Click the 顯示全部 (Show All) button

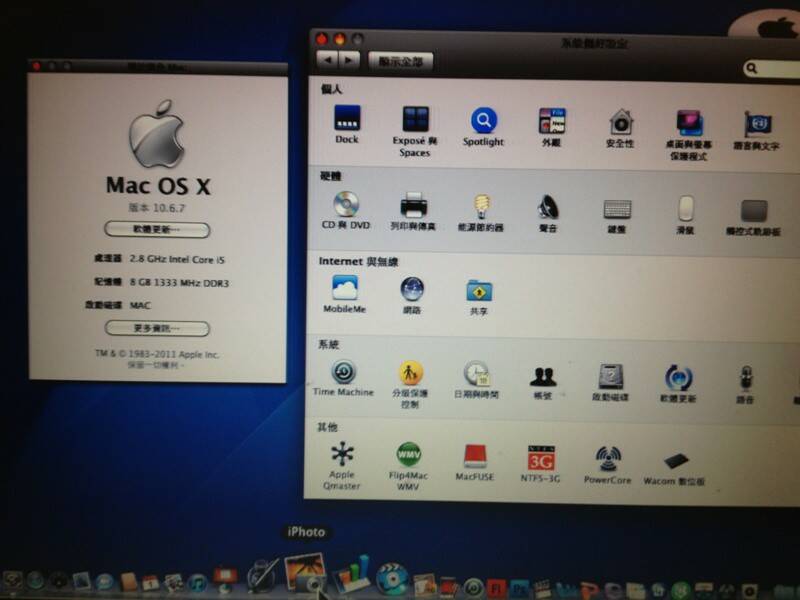(401, 62)
